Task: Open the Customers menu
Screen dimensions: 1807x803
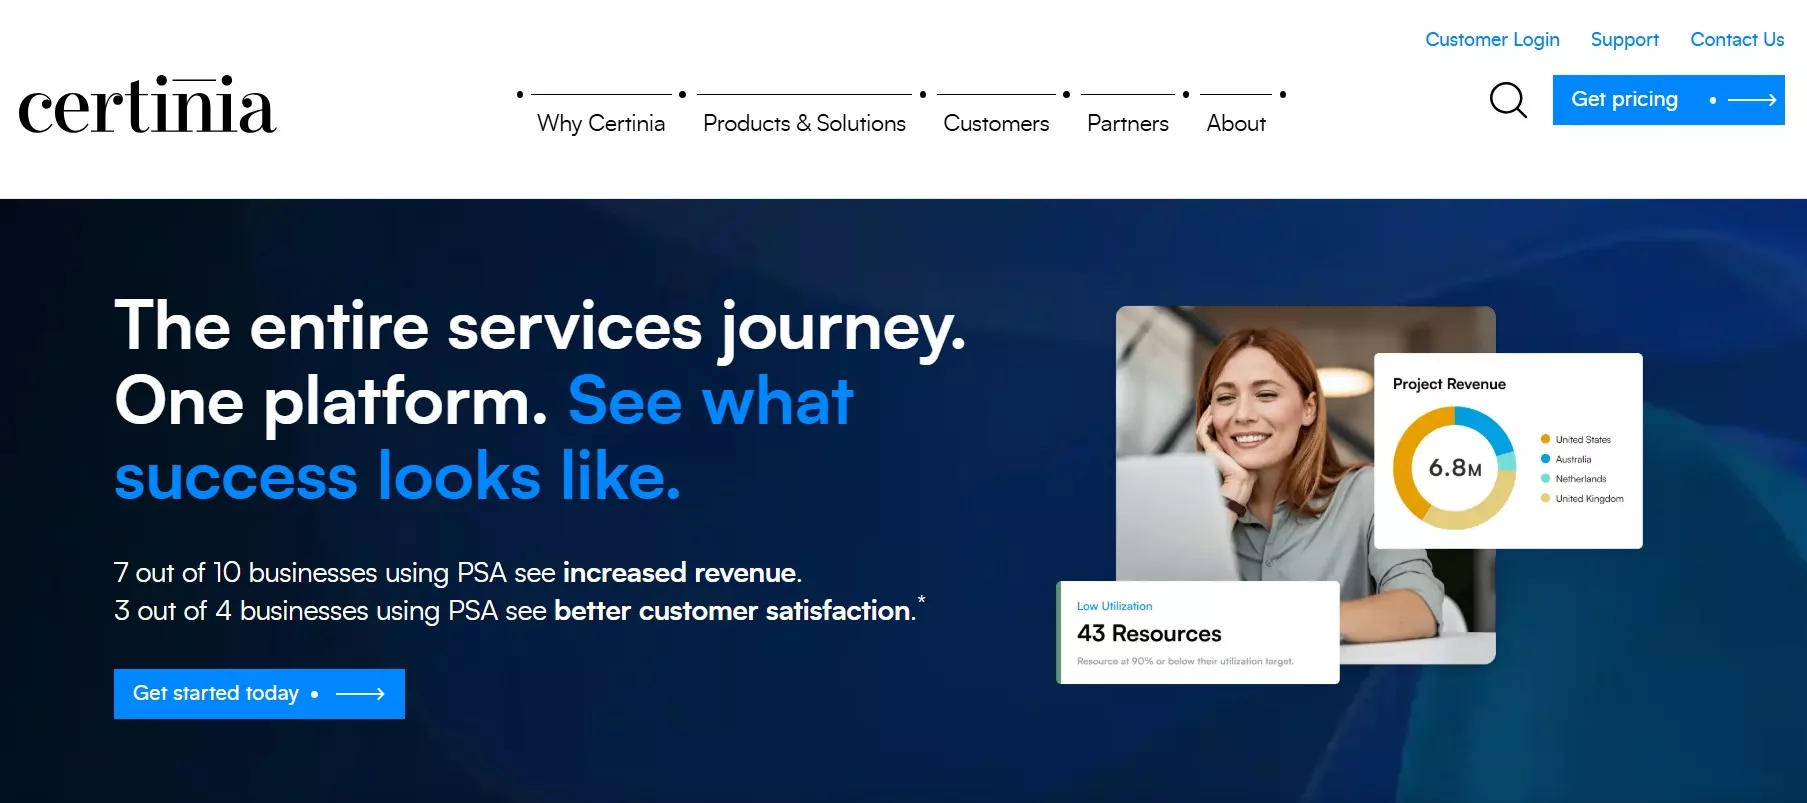Action: pos(996,123)
